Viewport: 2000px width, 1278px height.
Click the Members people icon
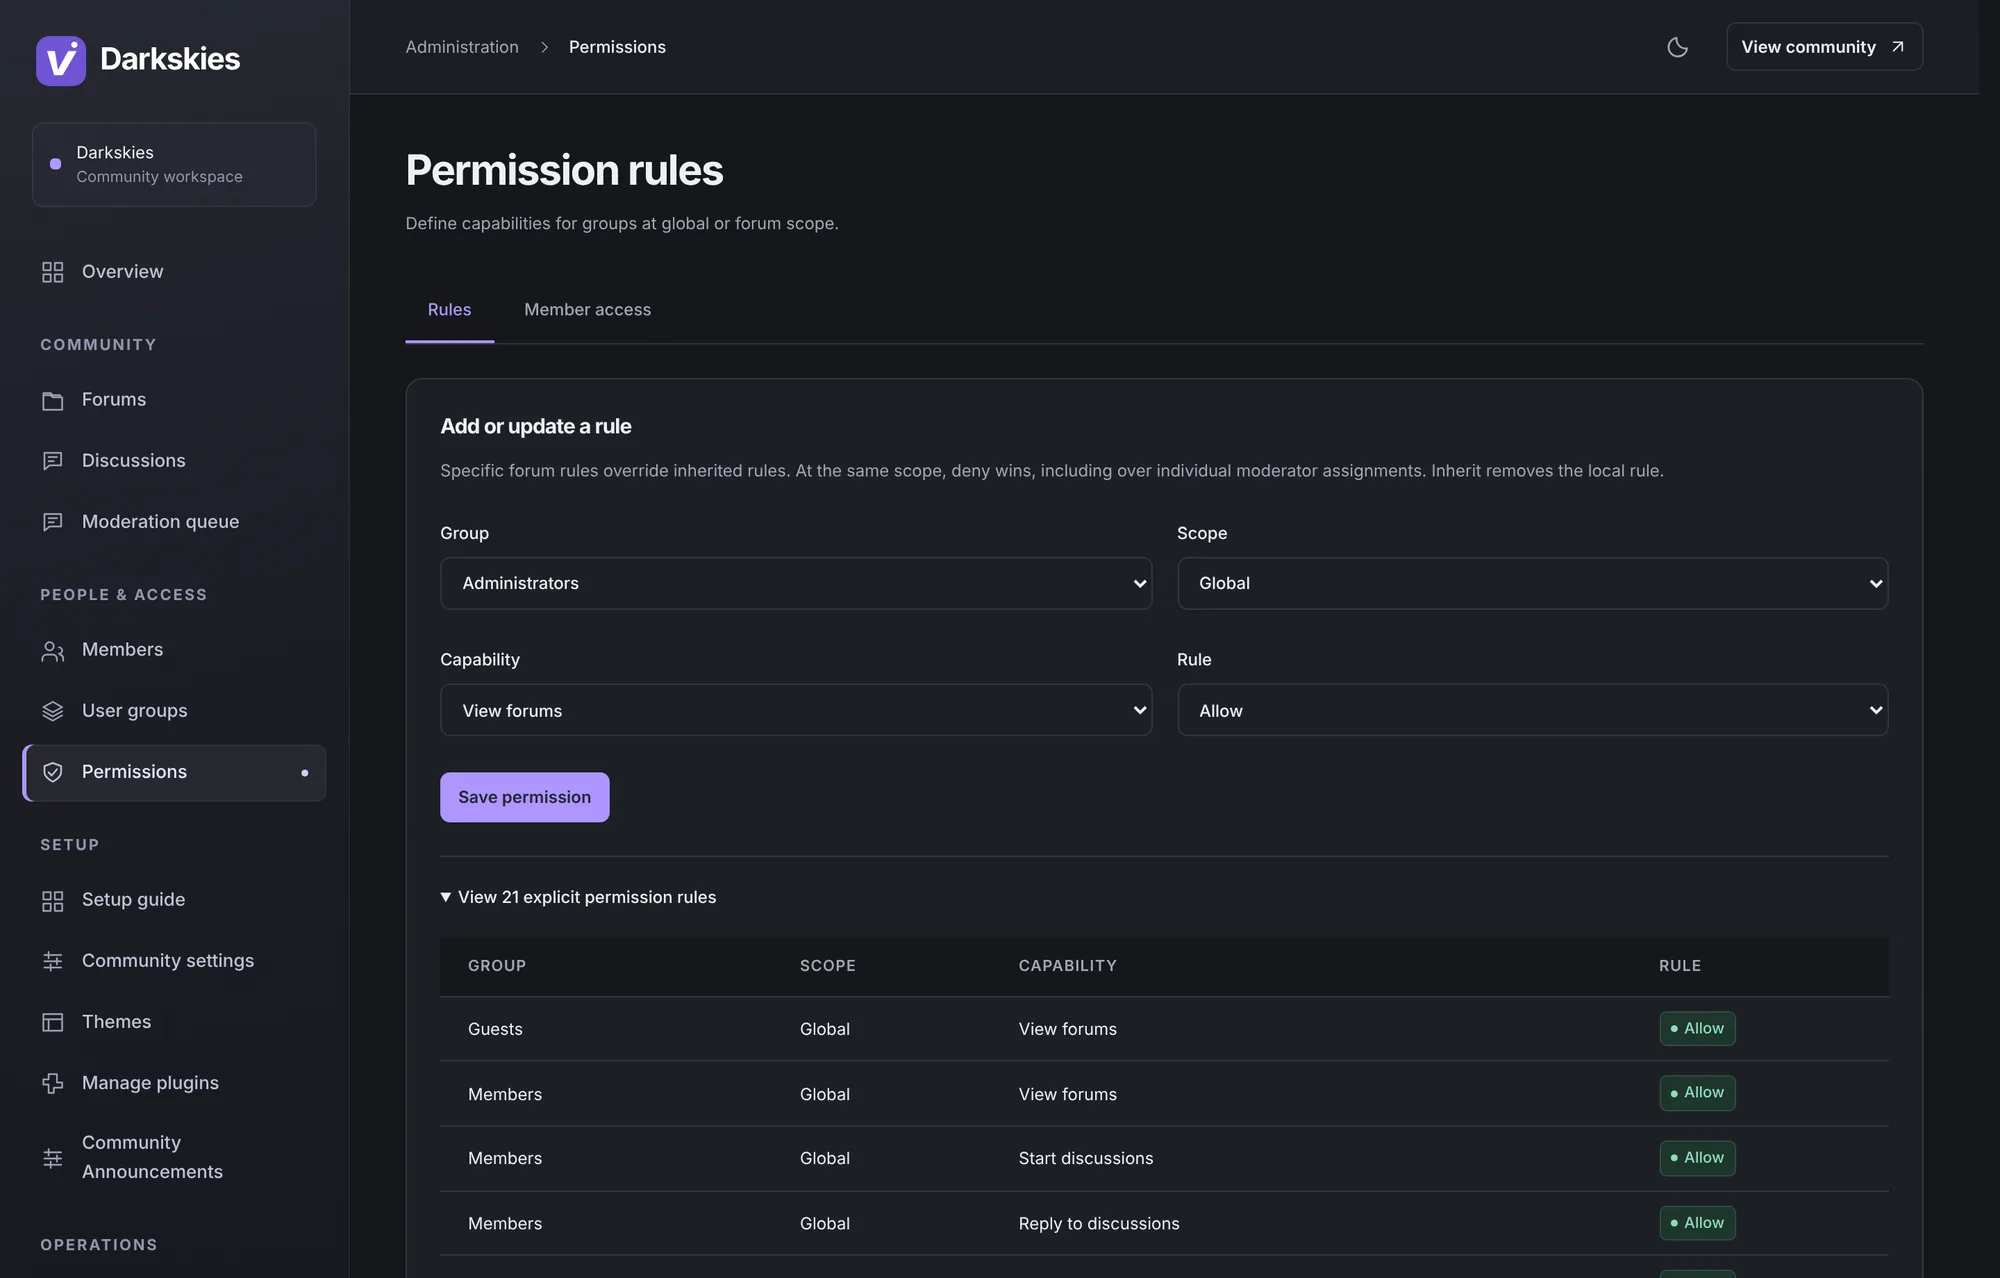point(53,650)
